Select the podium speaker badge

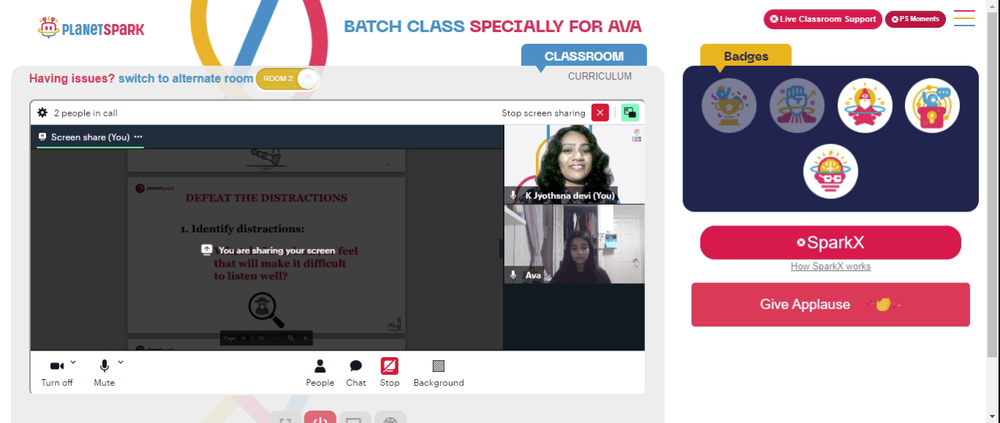932,105
